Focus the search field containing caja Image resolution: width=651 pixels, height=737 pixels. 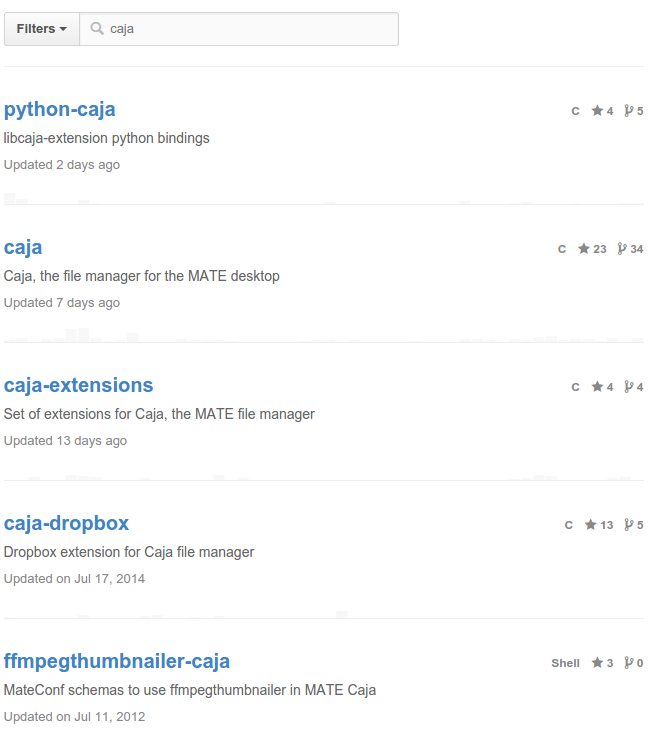click(x=239, y=29)
